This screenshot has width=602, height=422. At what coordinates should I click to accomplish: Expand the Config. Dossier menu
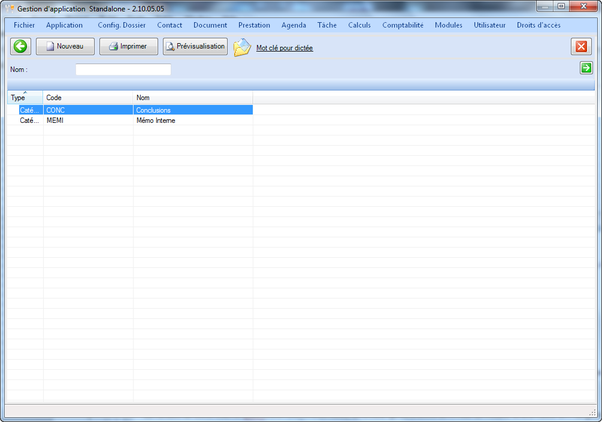click(121, 24)
